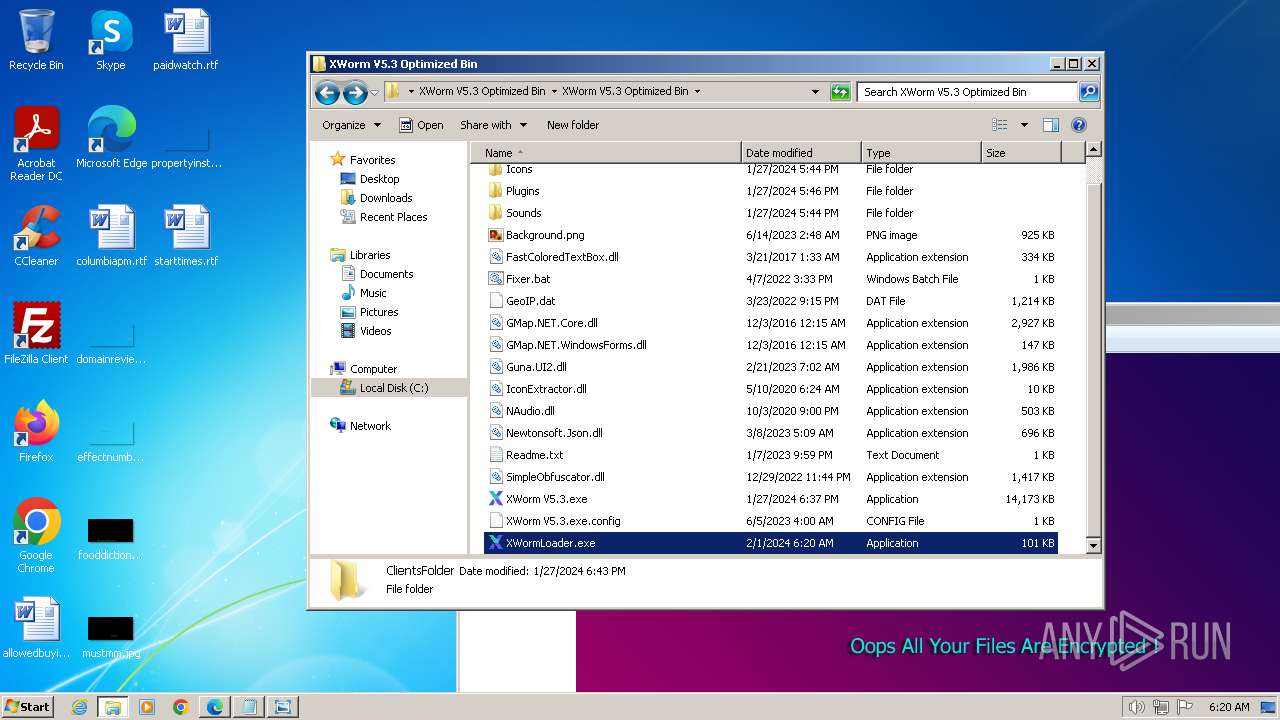Viewport: 1280px width, 720px height.
Task: Select the Firefox desktop shortcut
Action: pos(36,431)
